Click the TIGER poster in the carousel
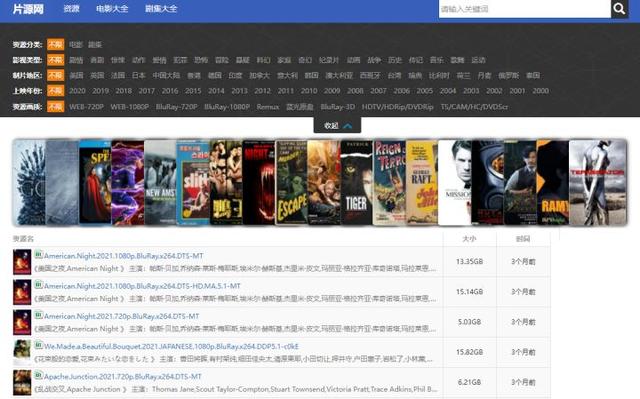The image size is (640, 399). tap(356, 182)
